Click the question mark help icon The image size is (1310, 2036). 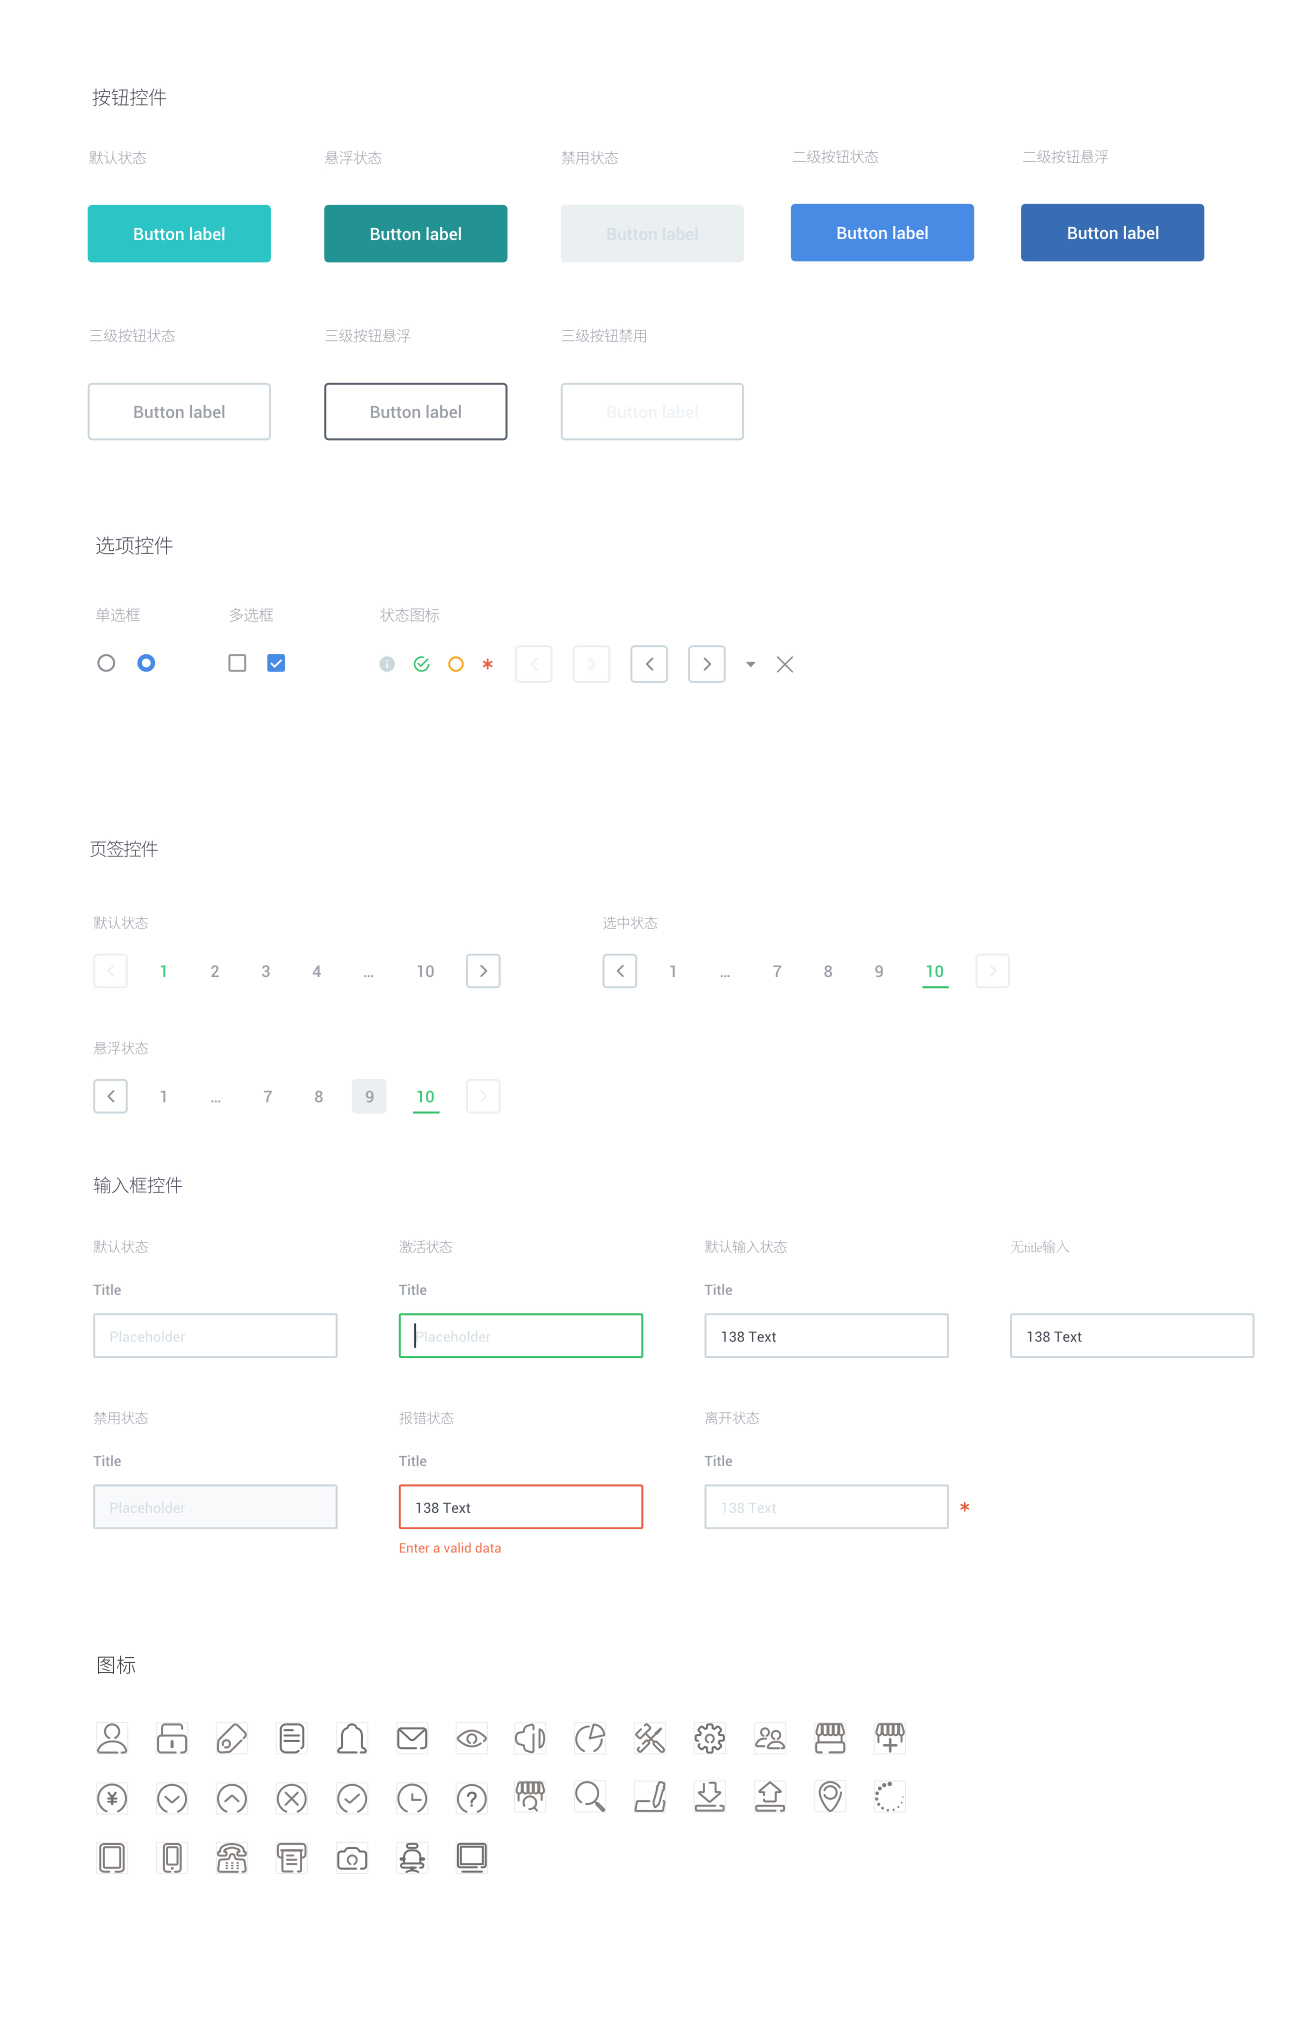tap(472, 1798)
